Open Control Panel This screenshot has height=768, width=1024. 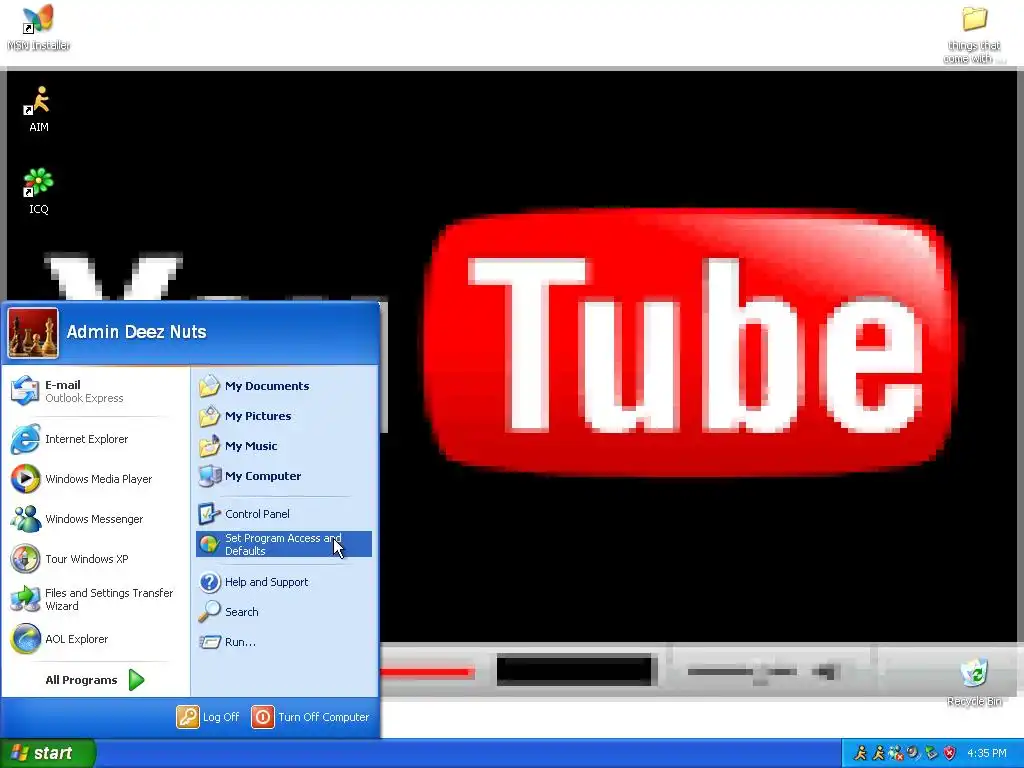283,514
